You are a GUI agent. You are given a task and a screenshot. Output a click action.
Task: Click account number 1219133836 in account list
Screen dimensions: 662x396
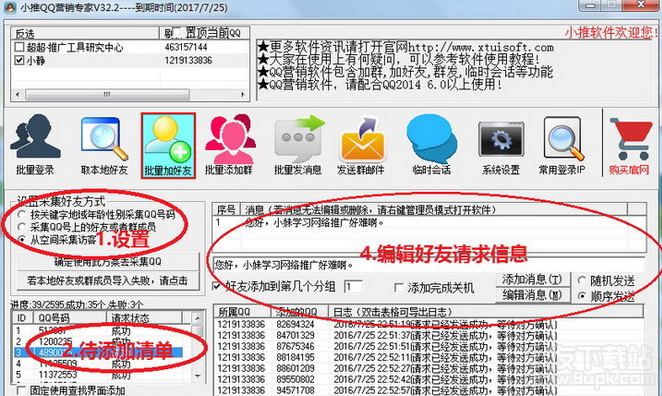(x=188, y=60)
